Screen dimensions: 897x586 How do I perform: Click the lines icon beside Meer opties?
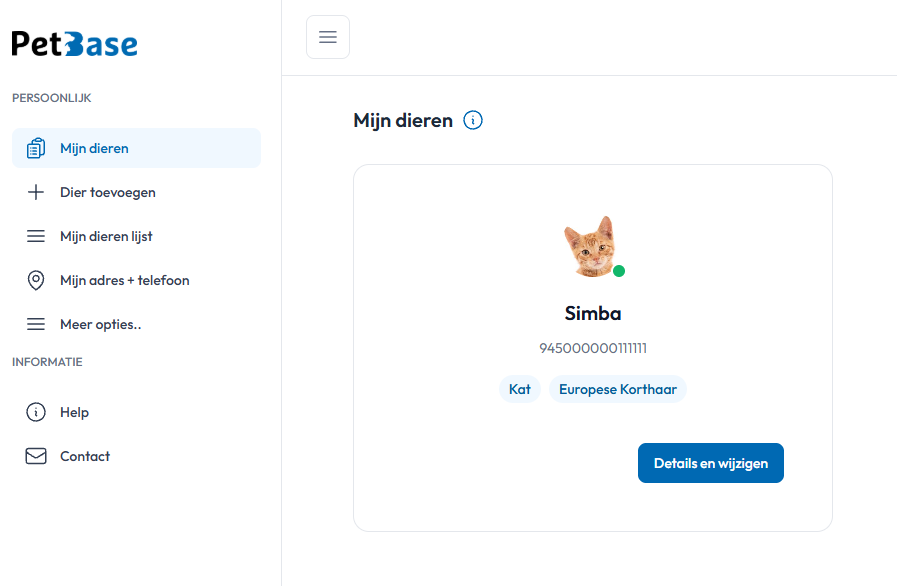click(x=36, y=324)
